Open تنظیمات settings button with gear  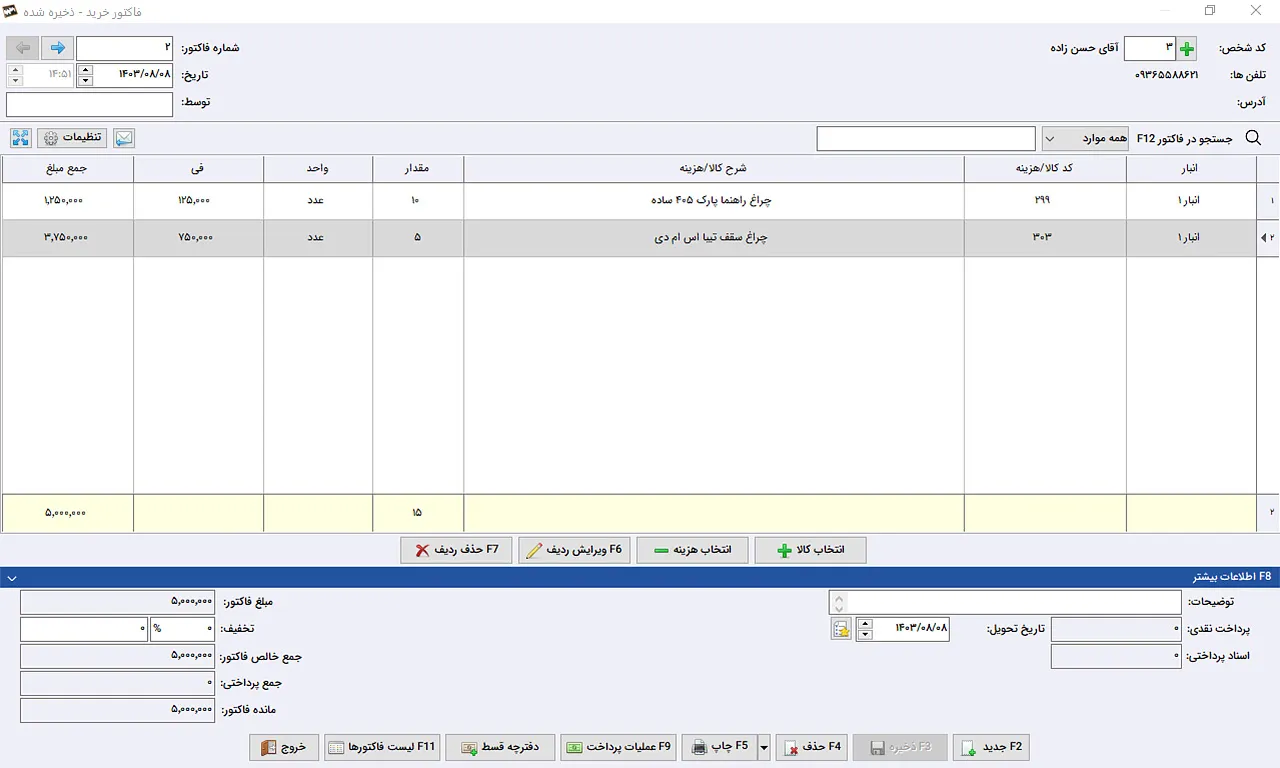point(73,138)
